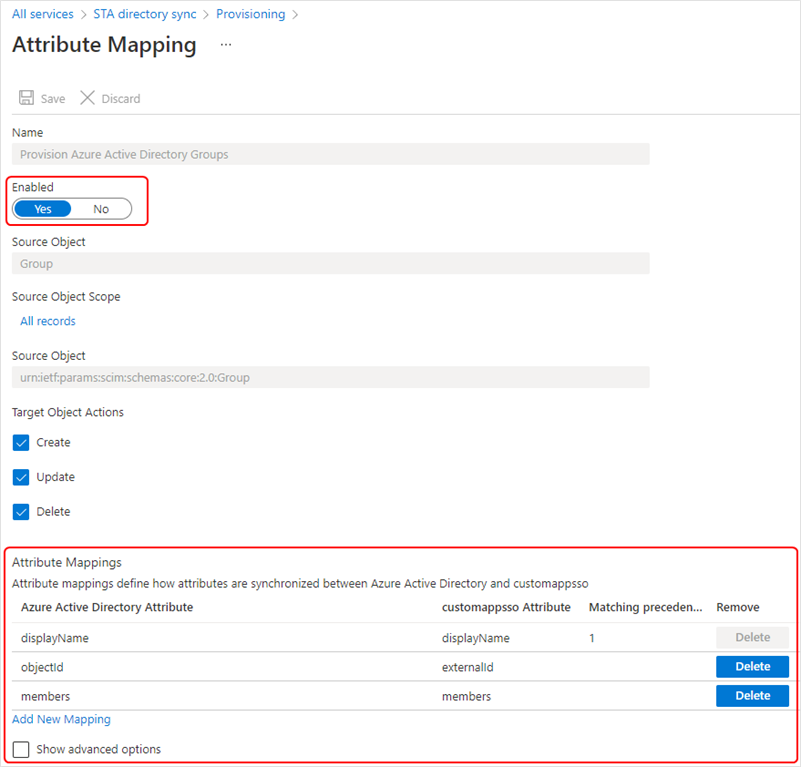The width and height of the screenshot is (801, 767).
Task: Click the externalId customappsso attribute cell
Action: coord(468,667)
